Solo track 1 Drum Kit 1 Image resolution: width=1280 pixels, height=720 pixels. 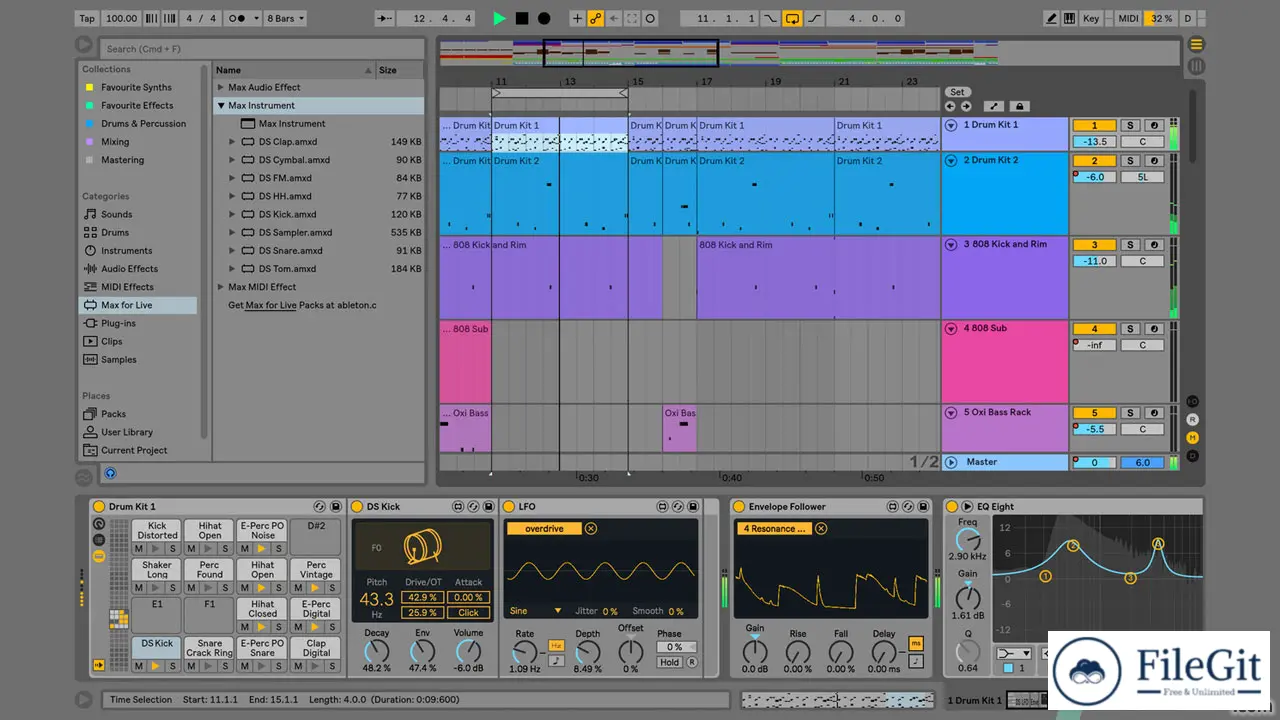coord(1130,125)
